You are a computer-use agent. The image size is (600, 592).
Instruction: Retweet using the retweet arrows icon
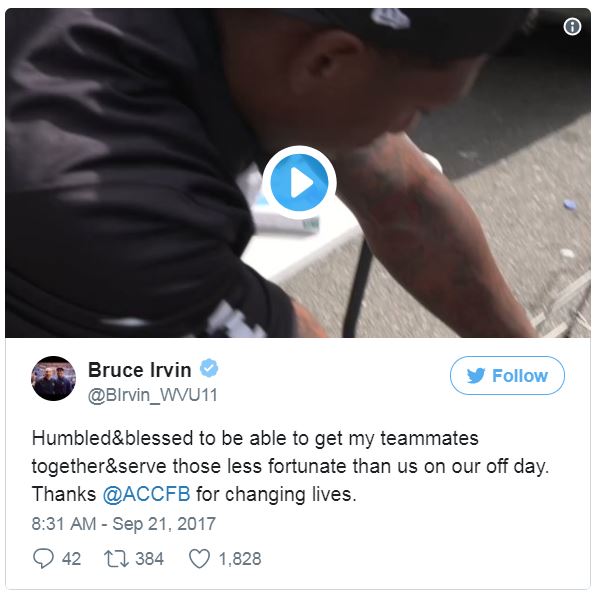116,559
